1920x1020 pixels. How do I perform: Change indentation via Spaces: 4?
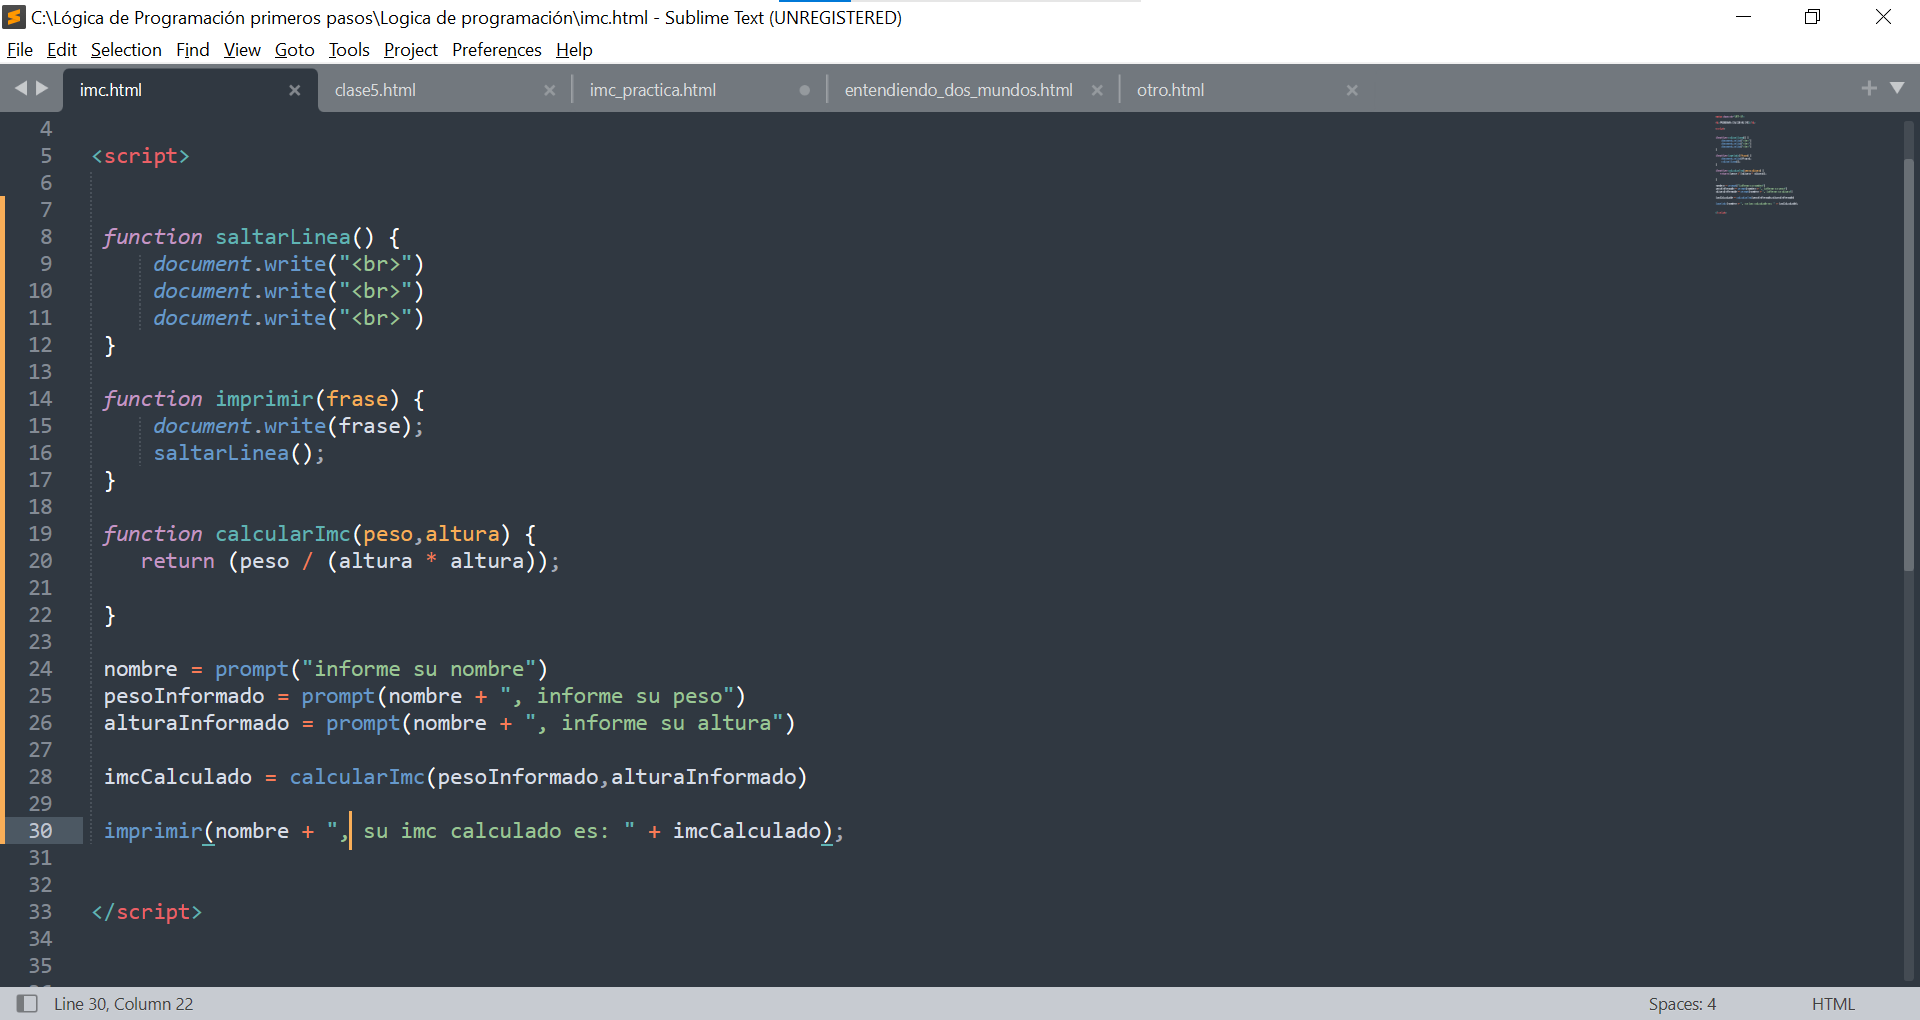pyautogui.click(x=1682, y=1004)
